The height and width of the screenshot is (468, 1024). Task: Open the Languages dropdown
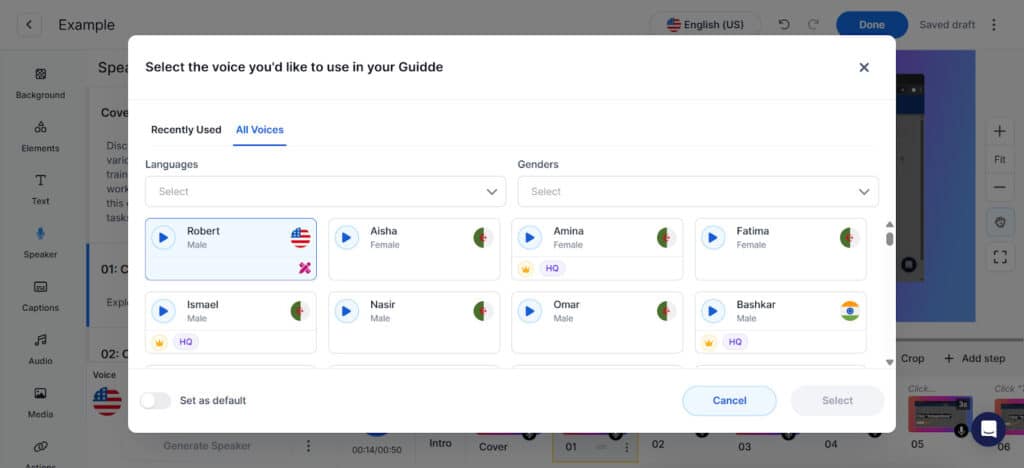coord(325,191)
